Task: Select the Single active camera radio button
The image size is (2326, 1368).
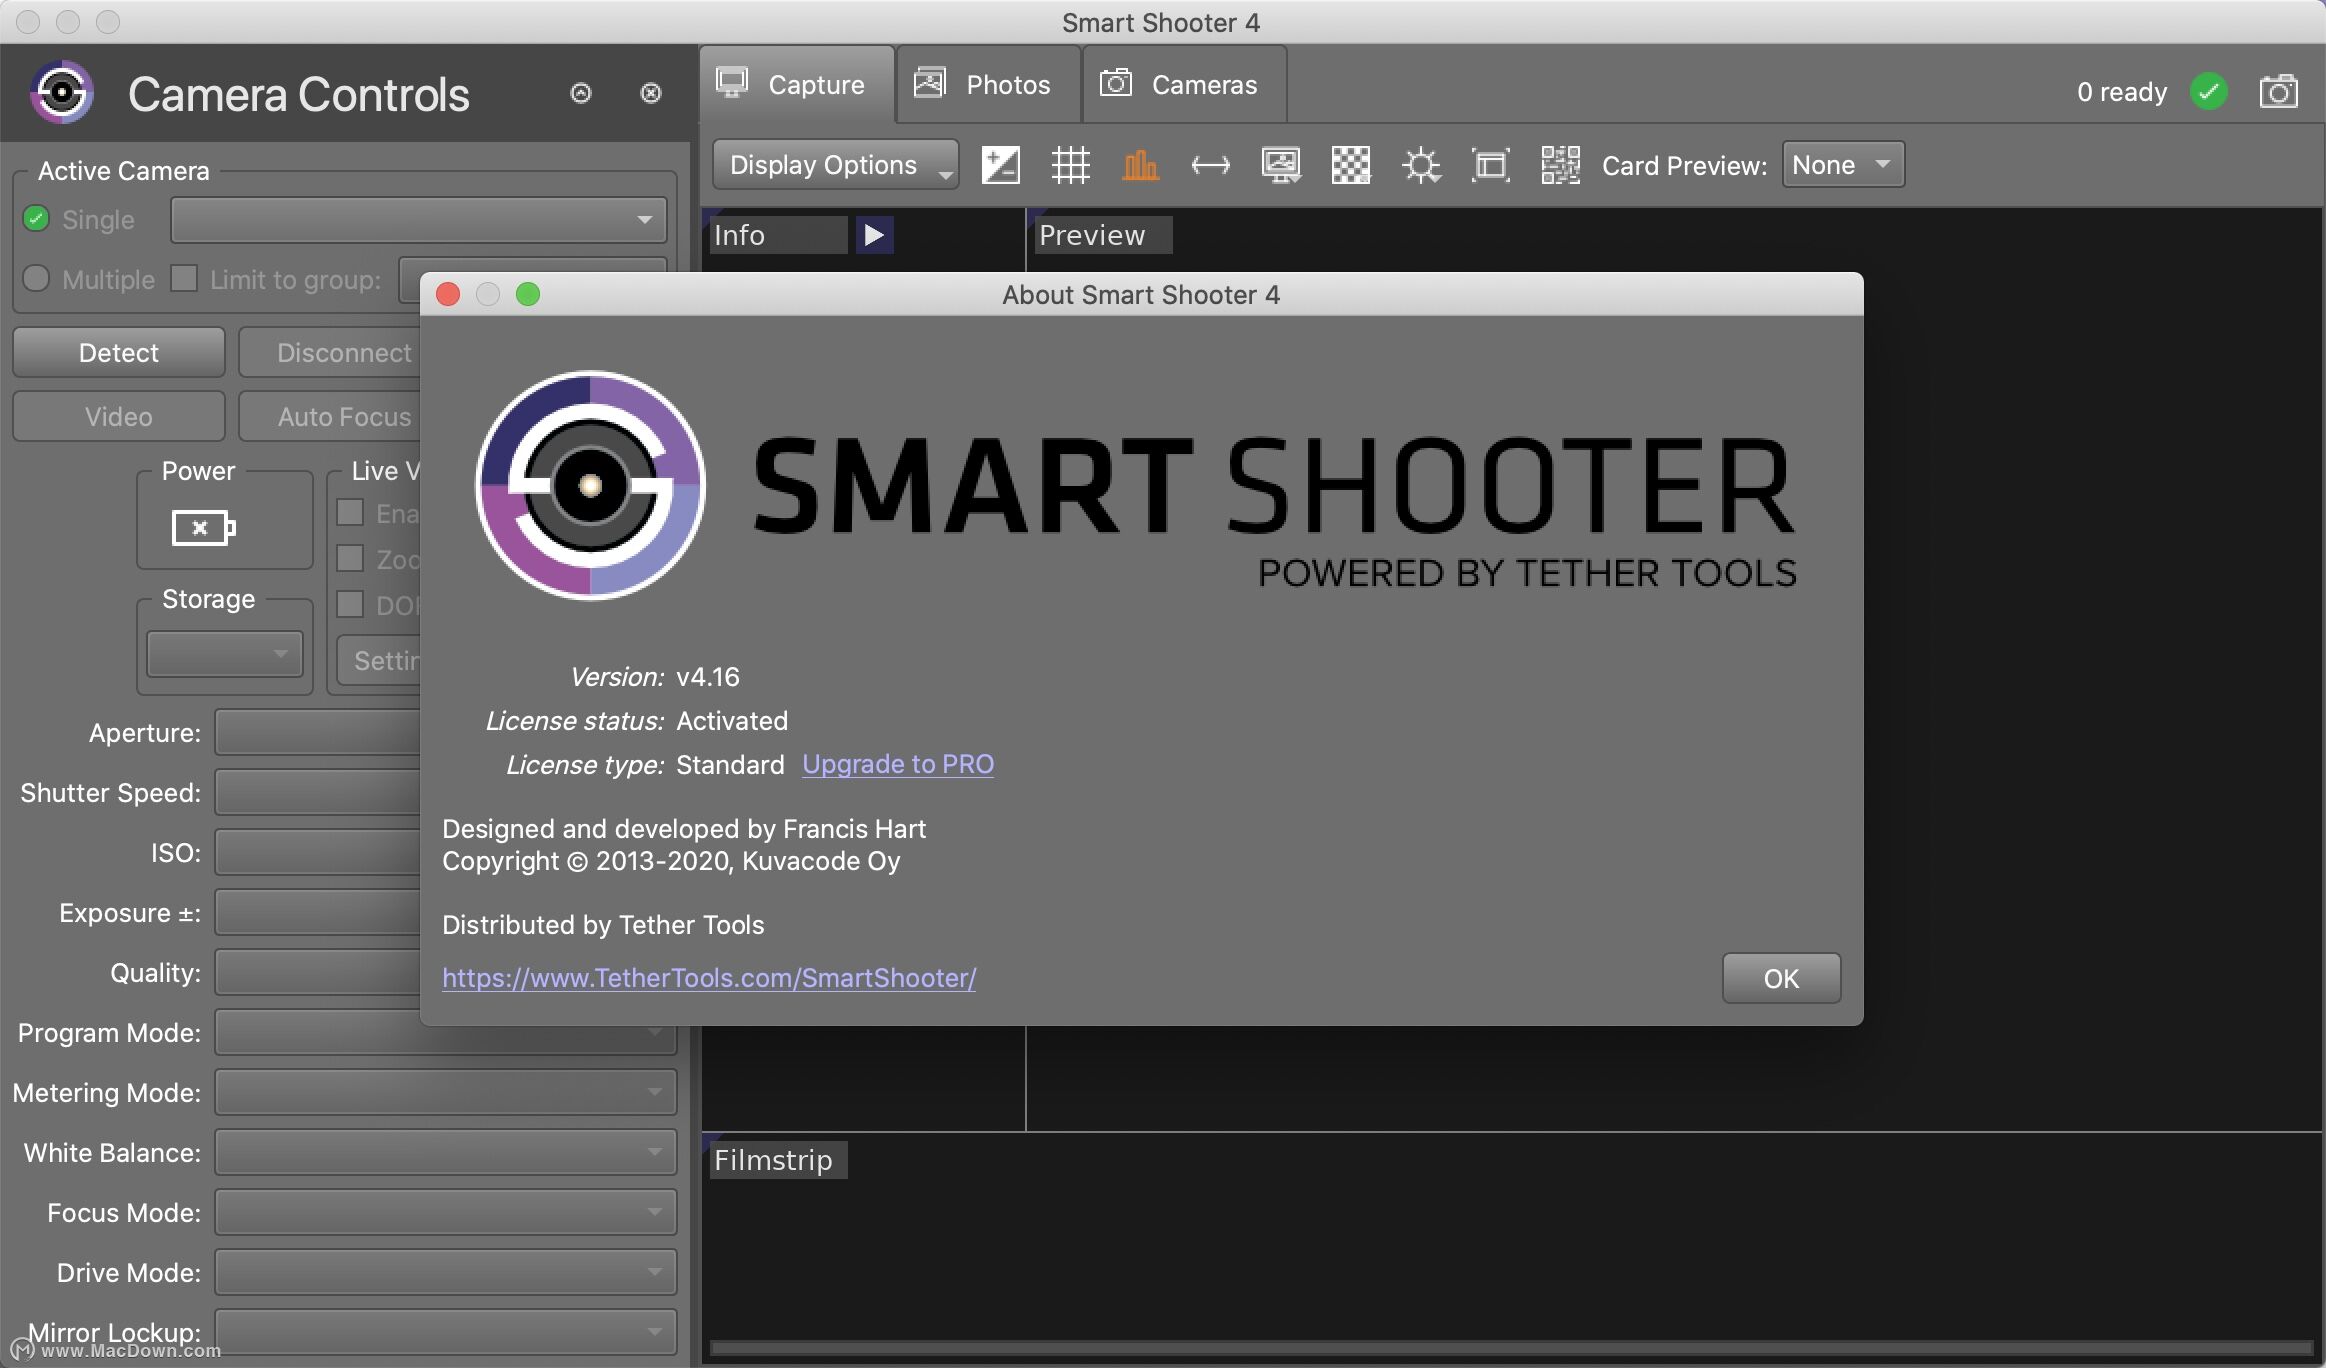Action: point(36,218)
